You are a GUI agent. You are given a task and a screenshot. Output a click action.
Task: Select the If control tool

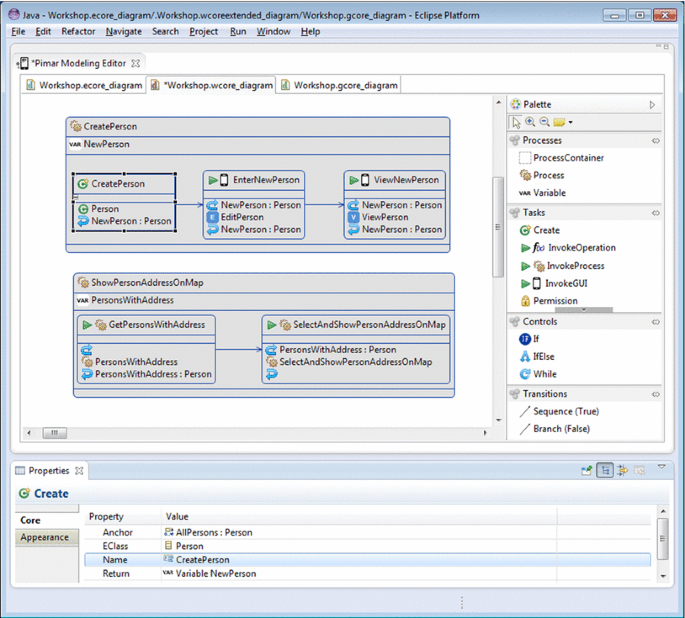point(529,339)
